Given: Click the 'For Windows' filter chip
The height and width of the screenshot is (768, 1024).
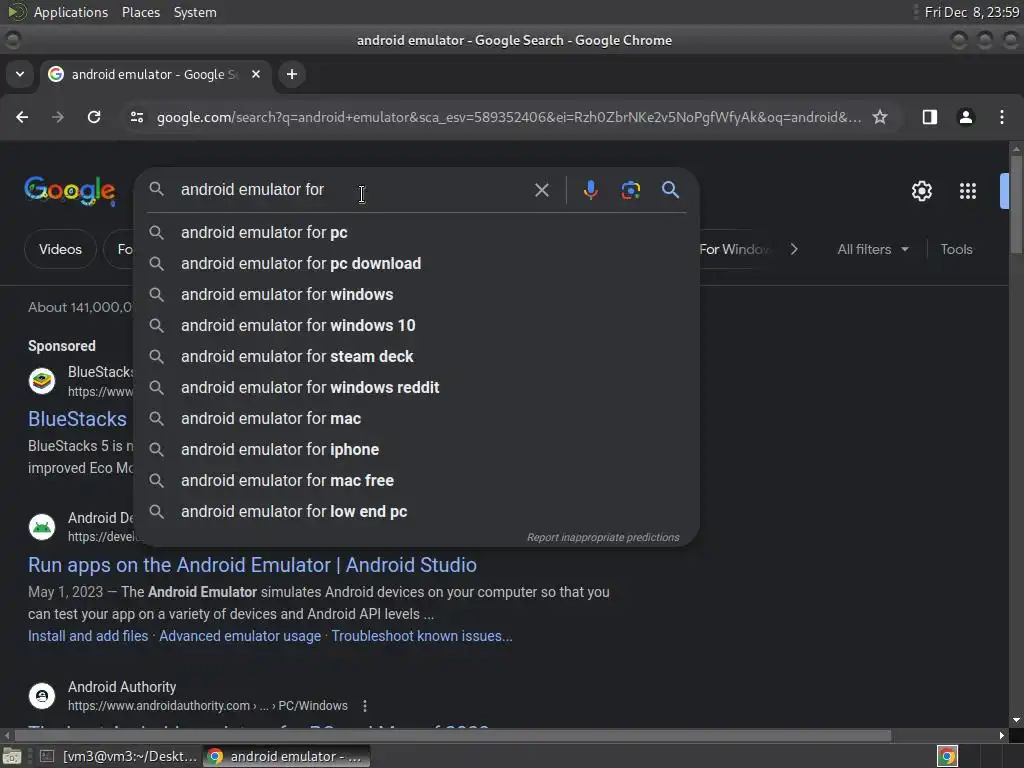Looking at the screenshot, I should pyautogui.click(x=735, y=249).
